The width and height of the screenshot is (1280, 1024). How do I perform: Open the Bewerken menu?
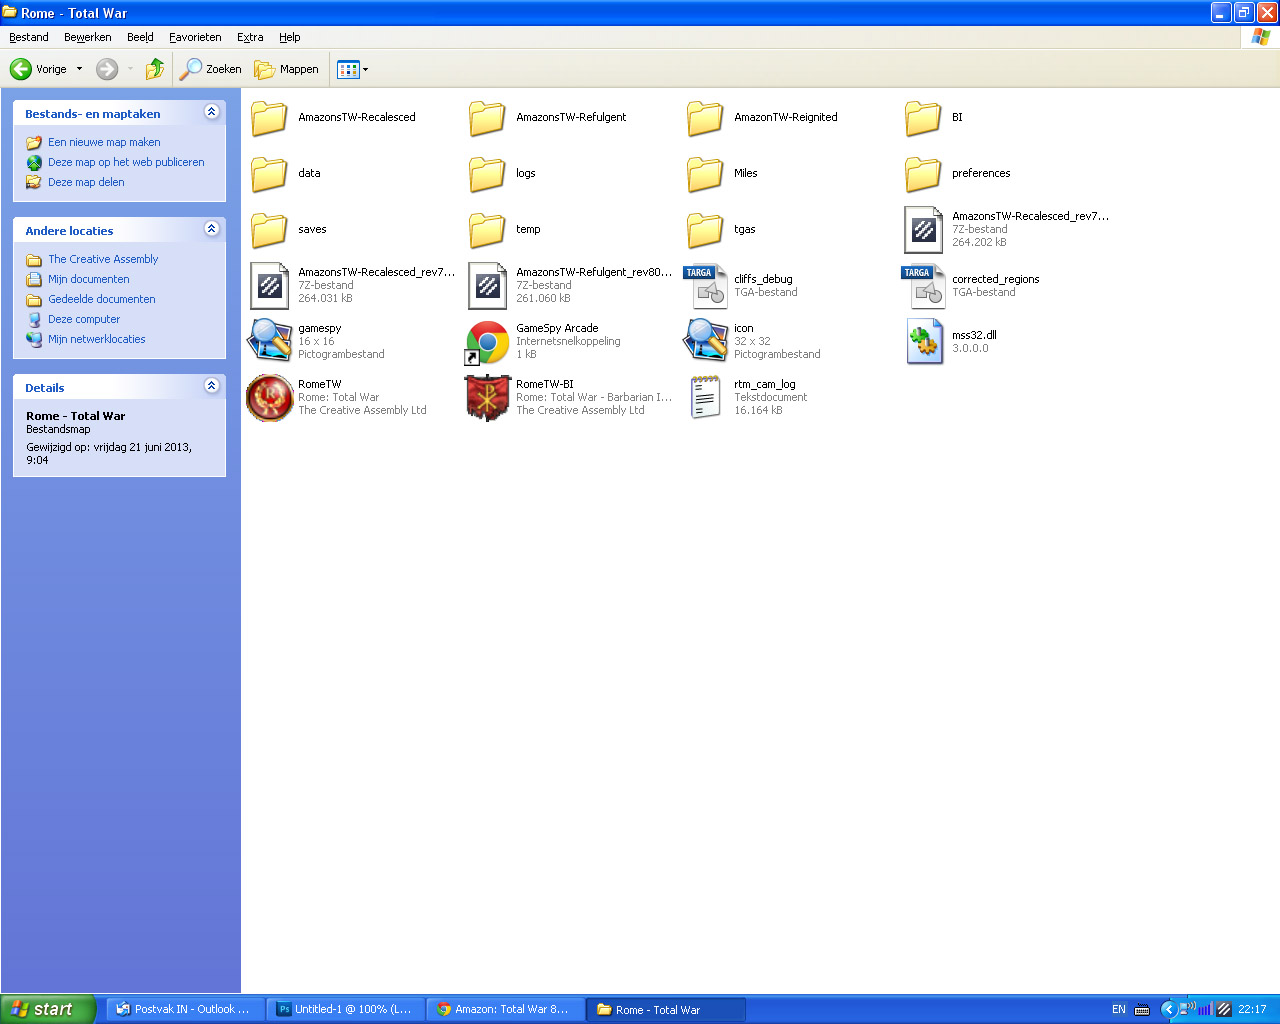88,37
